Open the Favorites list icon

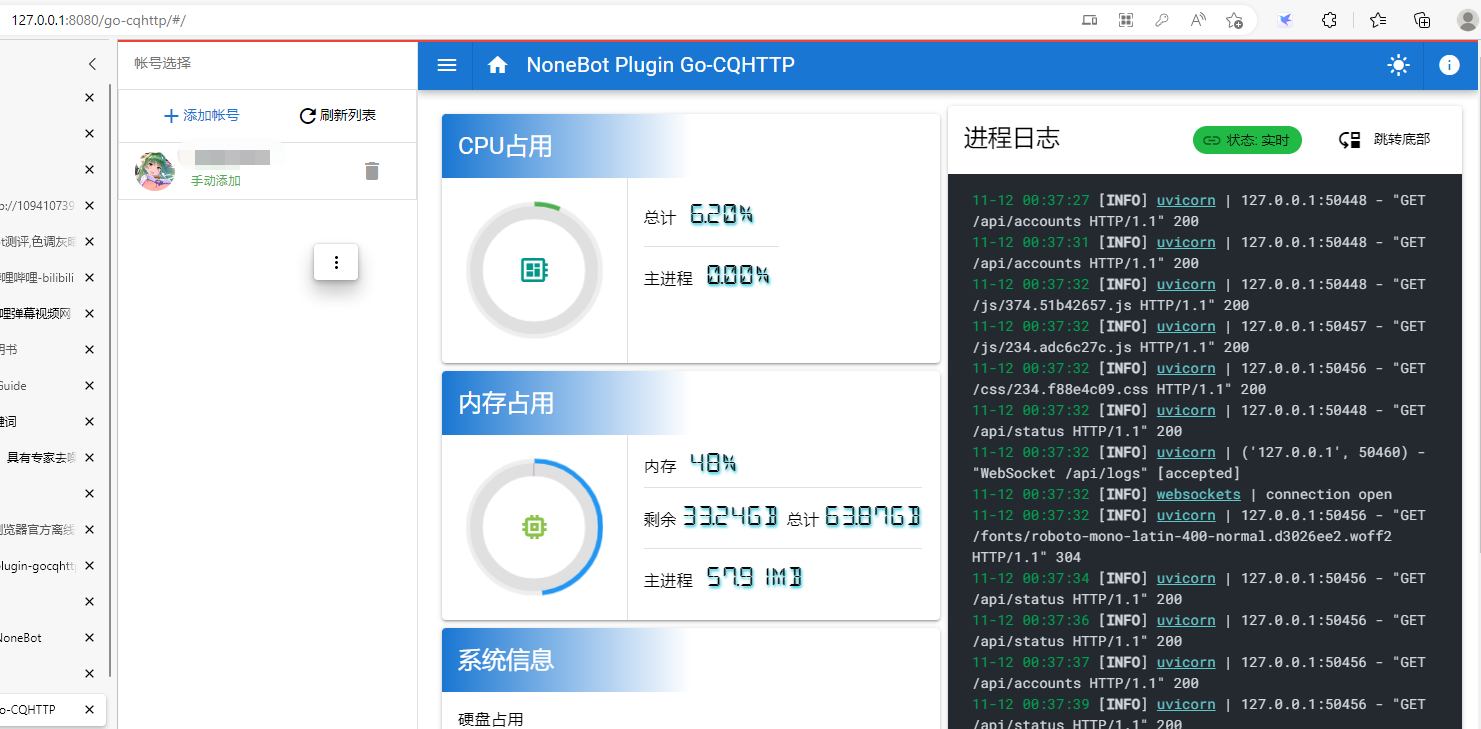tap(1378, 20)
